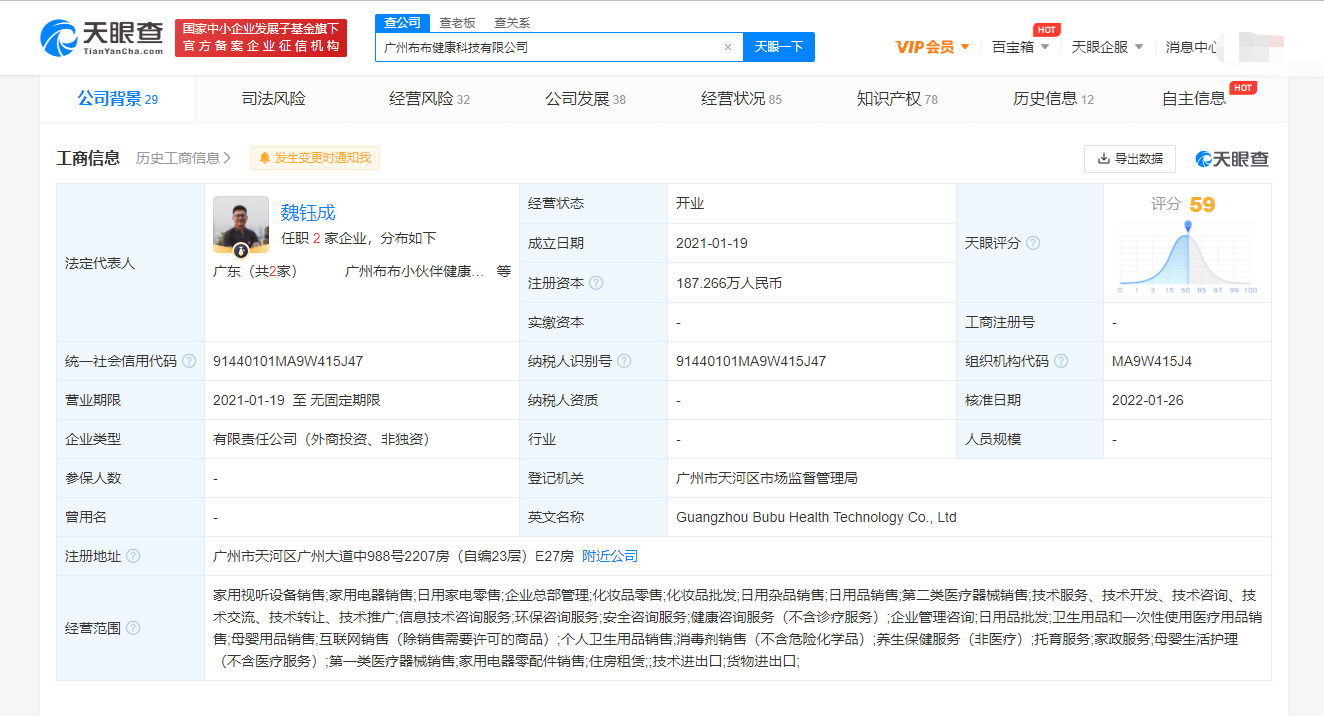
Task: Click the 法定代表人 row label
Action: 99,263
